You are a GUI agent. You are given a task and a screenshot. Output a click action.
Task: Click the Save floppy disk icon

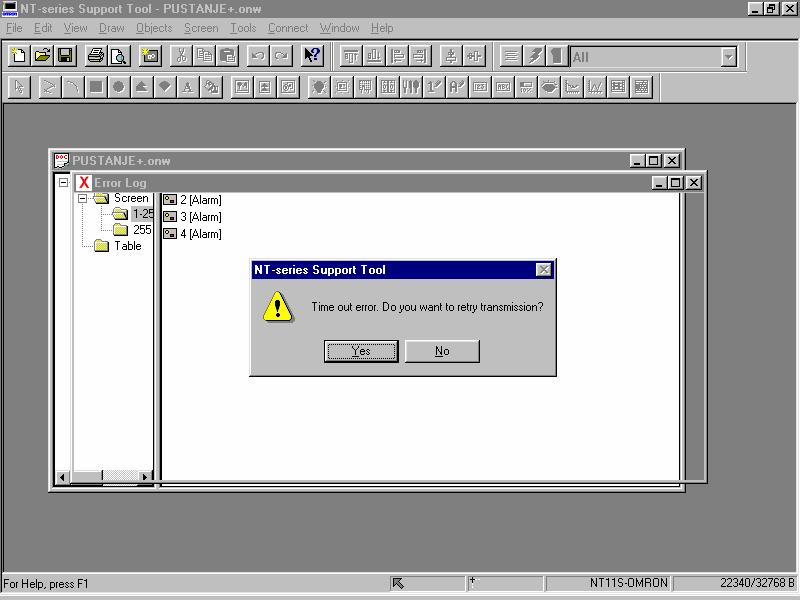[65, 56]
